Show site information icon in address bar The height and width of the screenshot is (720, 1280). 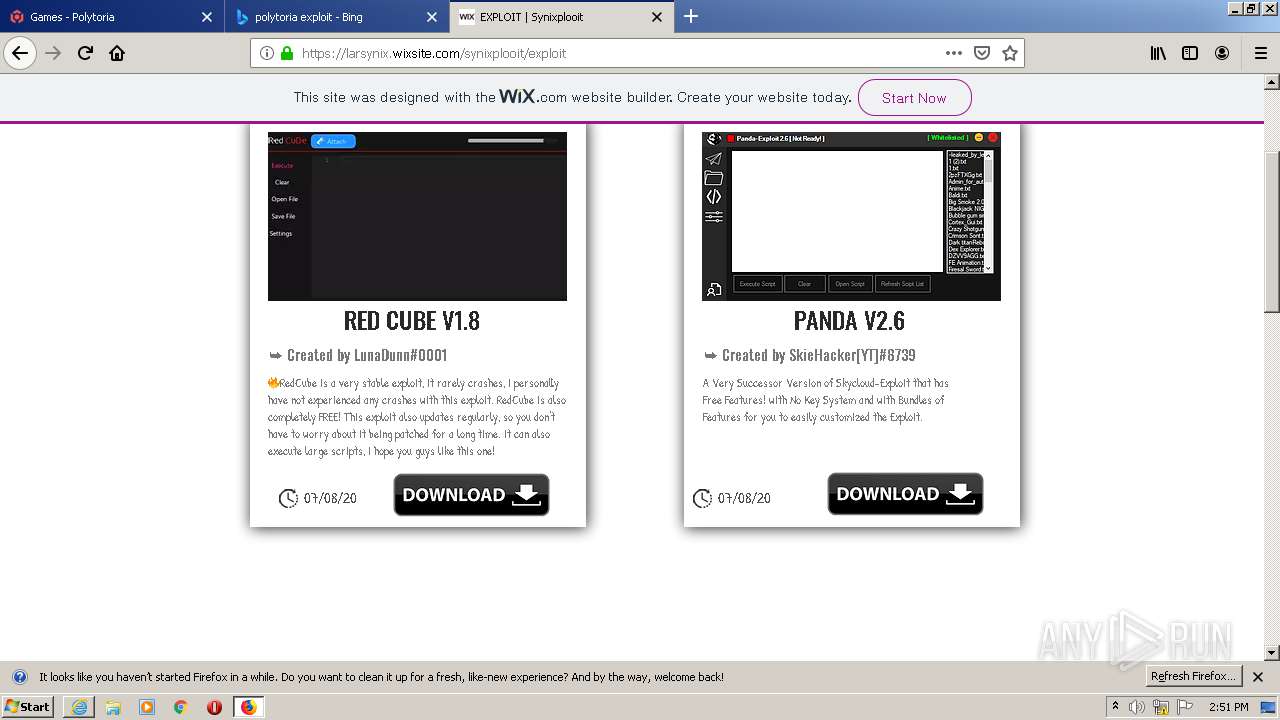pos(267,53)
